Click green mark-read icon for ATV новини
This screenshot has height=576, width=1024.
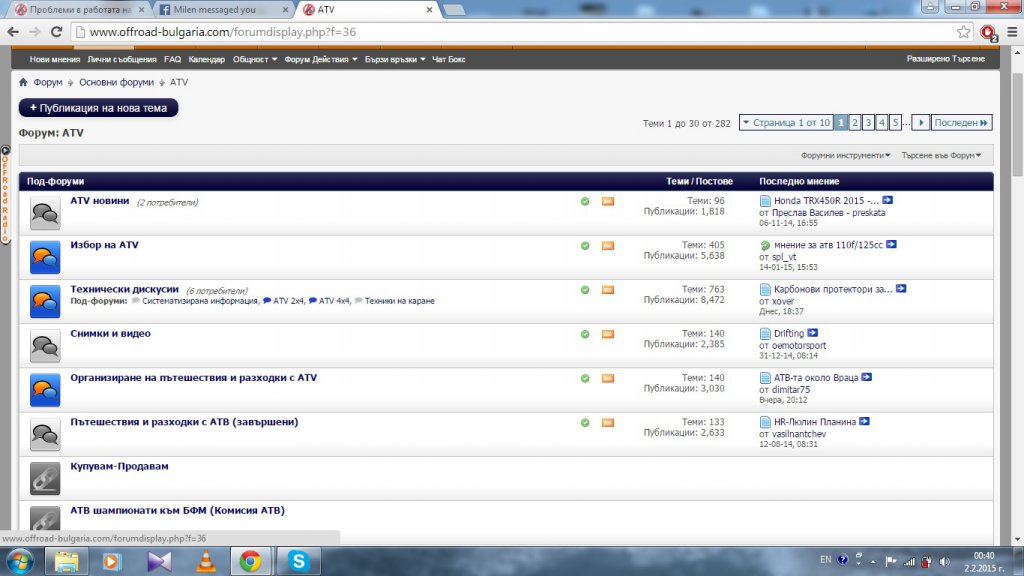(x=585, y=201)
